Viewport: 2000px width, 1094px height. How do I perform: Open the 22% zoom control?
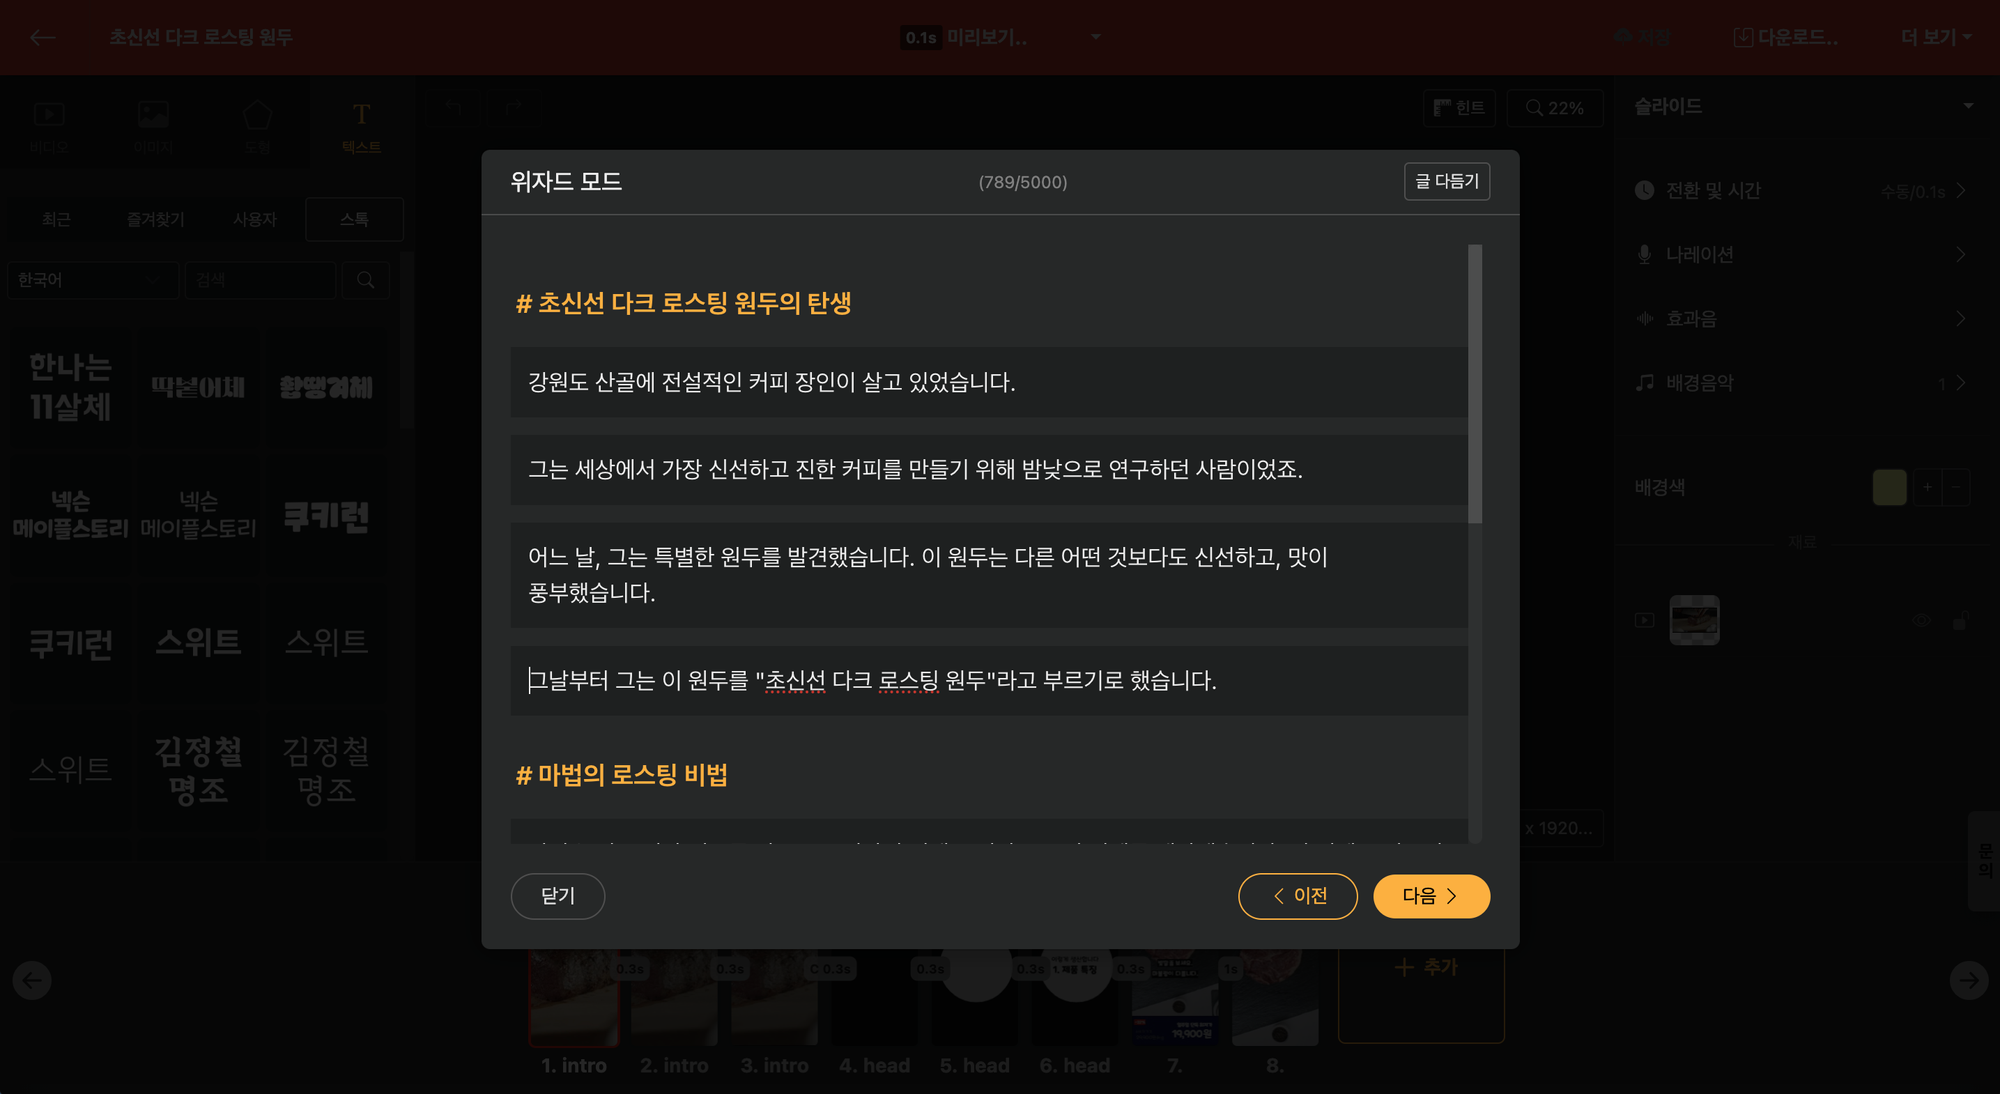click(x=1555, y=108)
